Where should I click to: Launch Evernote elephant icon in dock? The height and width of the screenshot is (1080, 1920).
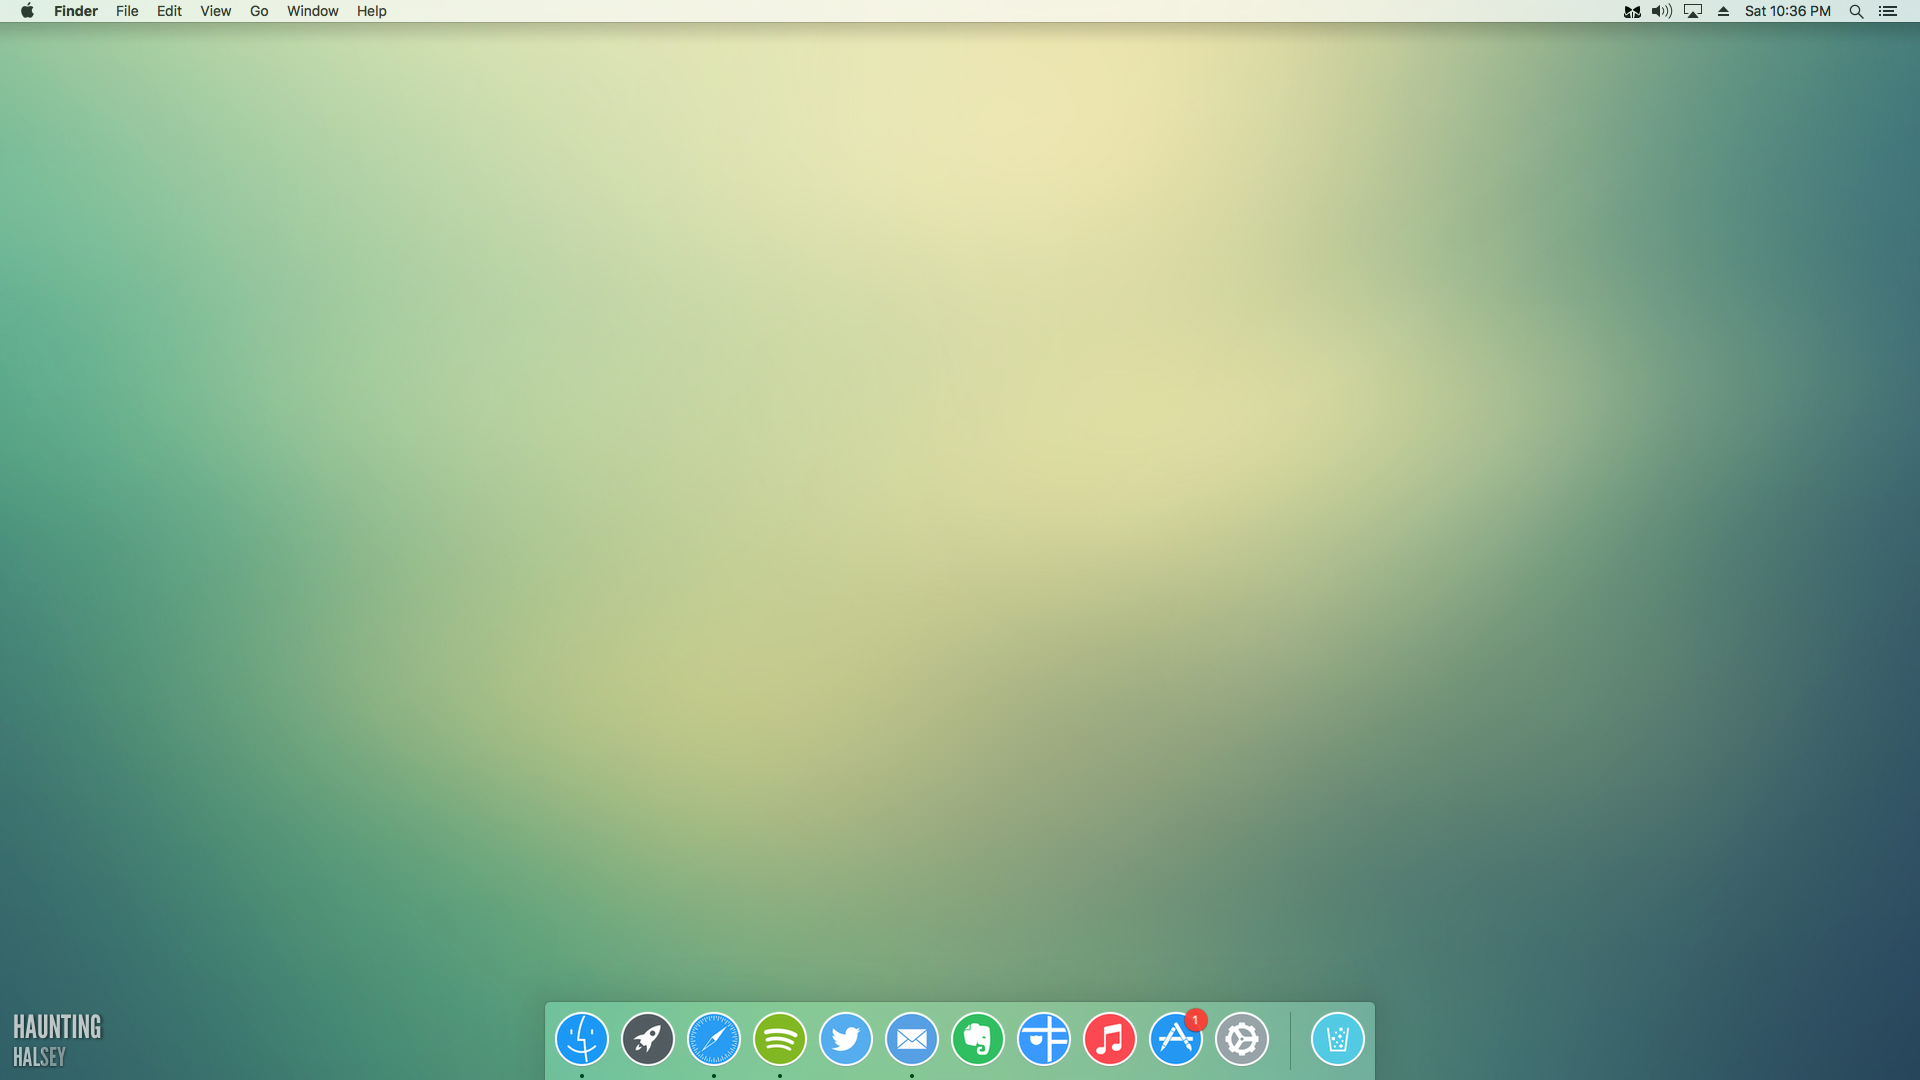click(978, 1039)
